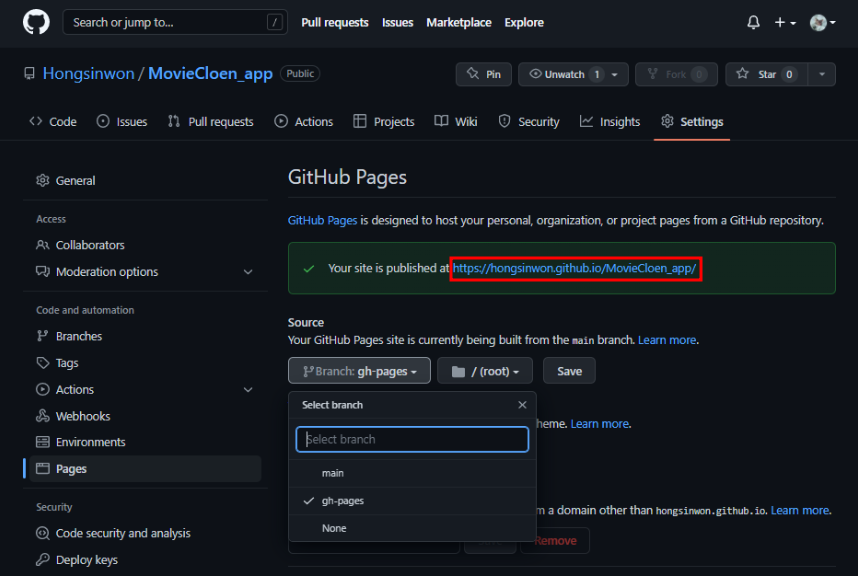
Task: Expand Moderation options chevron
Action: [248, 272]
